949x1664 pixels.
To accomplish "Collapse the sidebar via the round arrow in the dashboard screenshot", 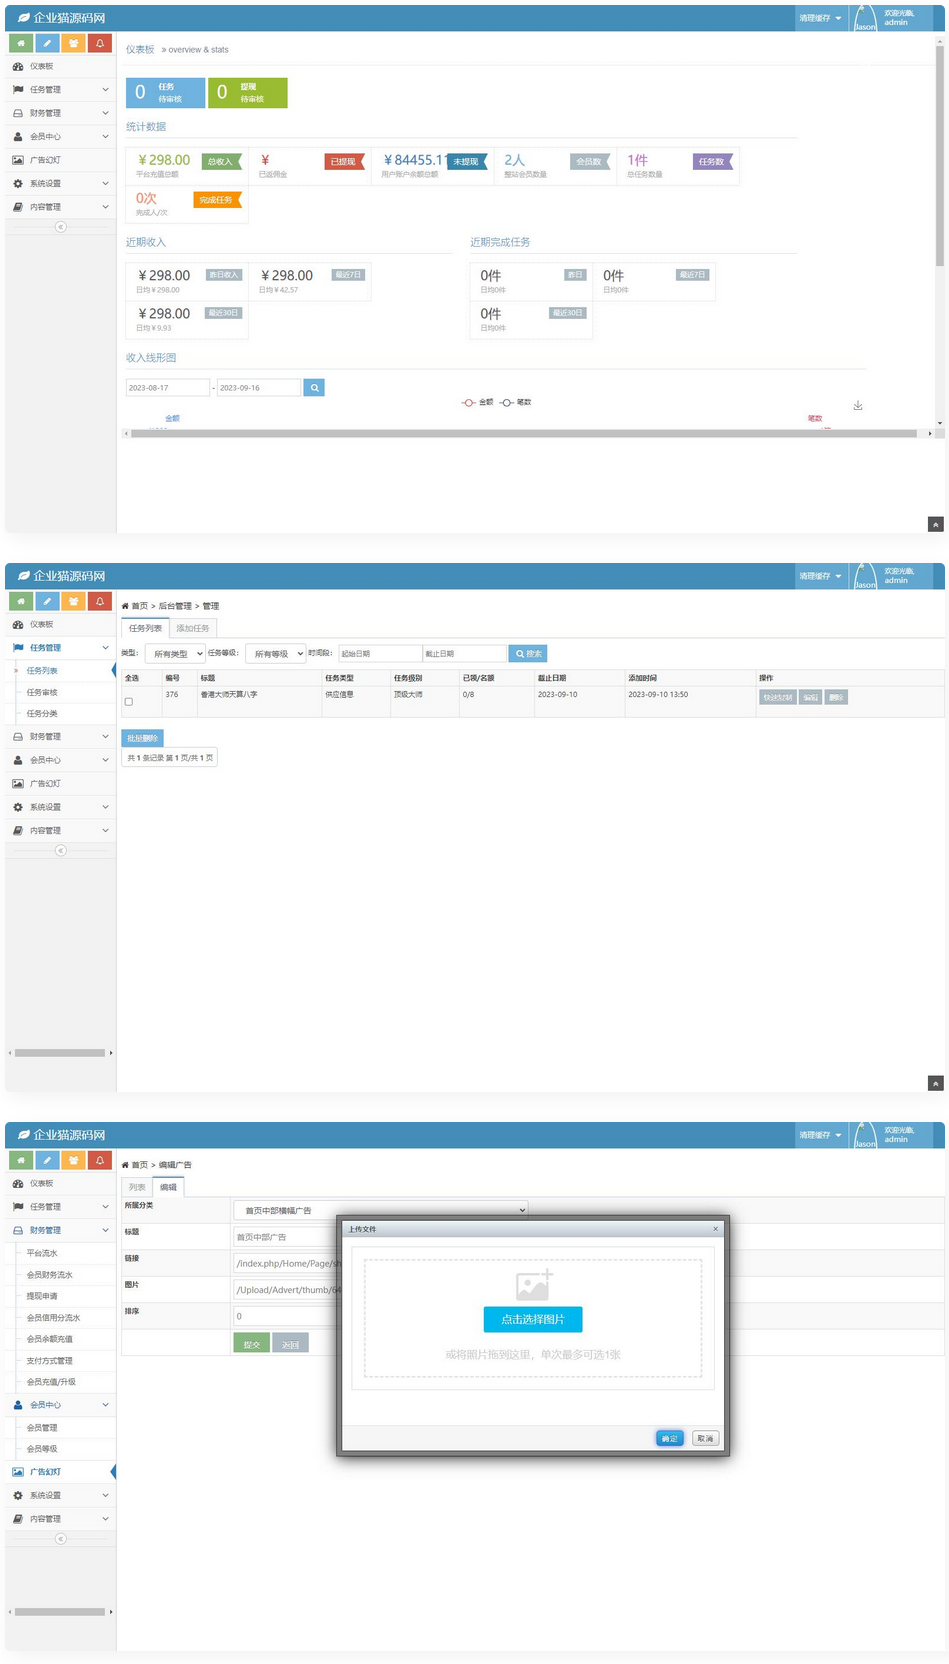I will (x=60, y=227).
